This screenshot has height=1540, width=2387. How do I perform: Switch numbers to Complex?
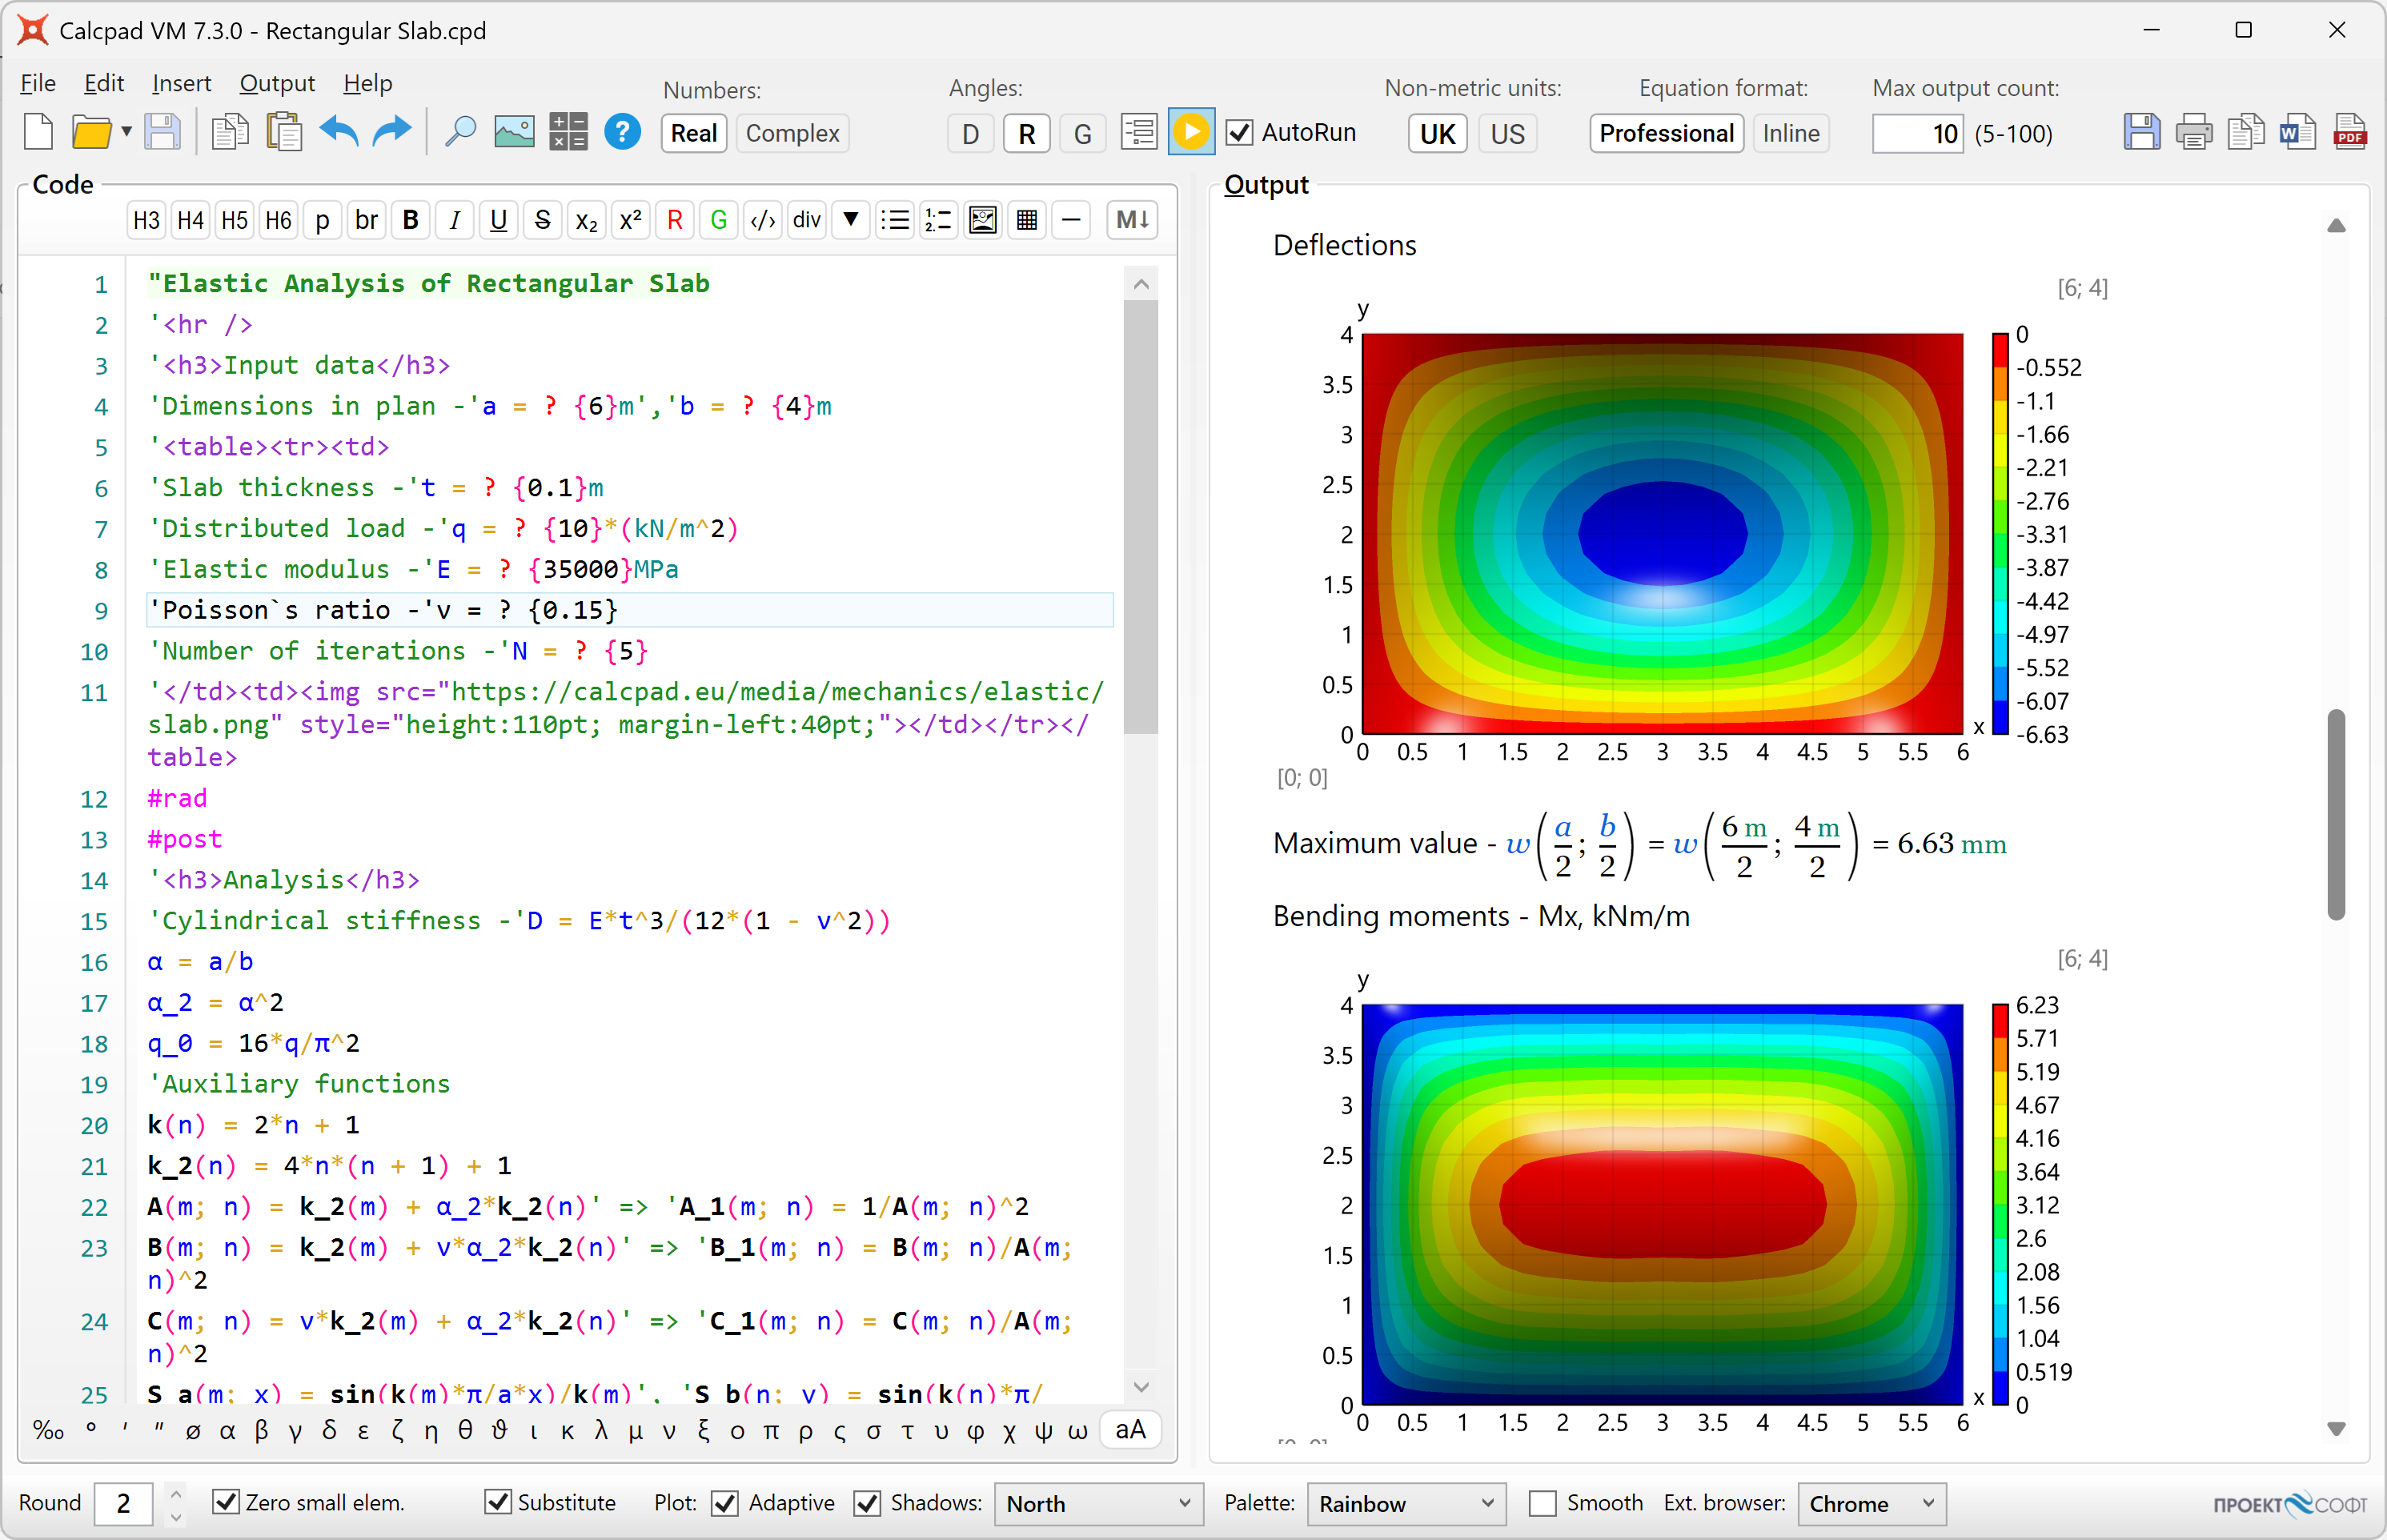pos(792,133)
